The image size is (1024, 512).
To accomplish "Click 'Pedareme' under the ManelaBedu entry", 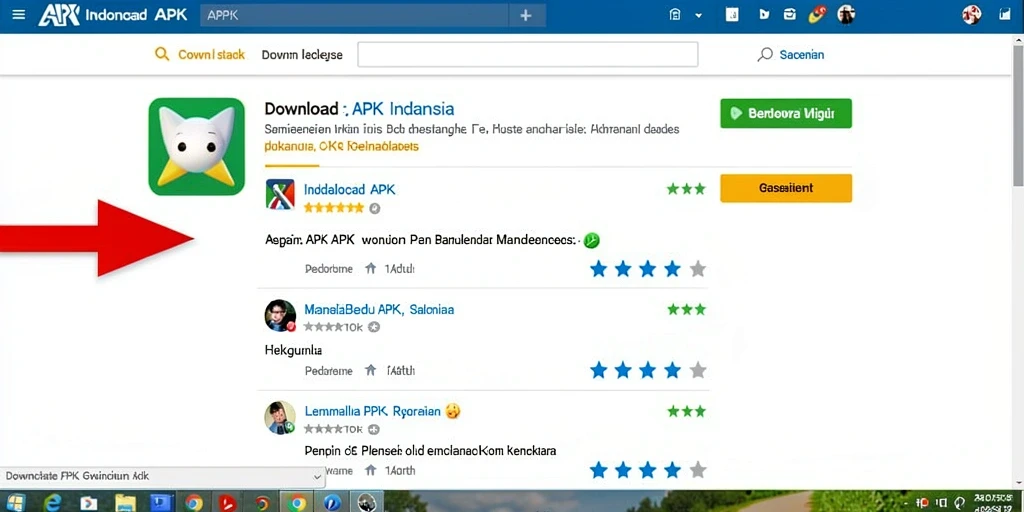I will [328, 371].
